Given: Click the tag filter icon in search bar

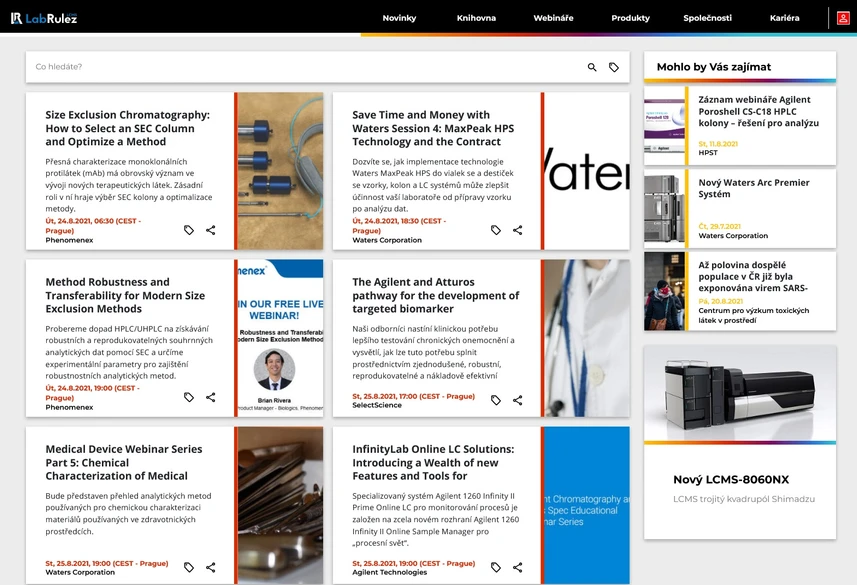Looking at the screenshot, I should [614, 67].
